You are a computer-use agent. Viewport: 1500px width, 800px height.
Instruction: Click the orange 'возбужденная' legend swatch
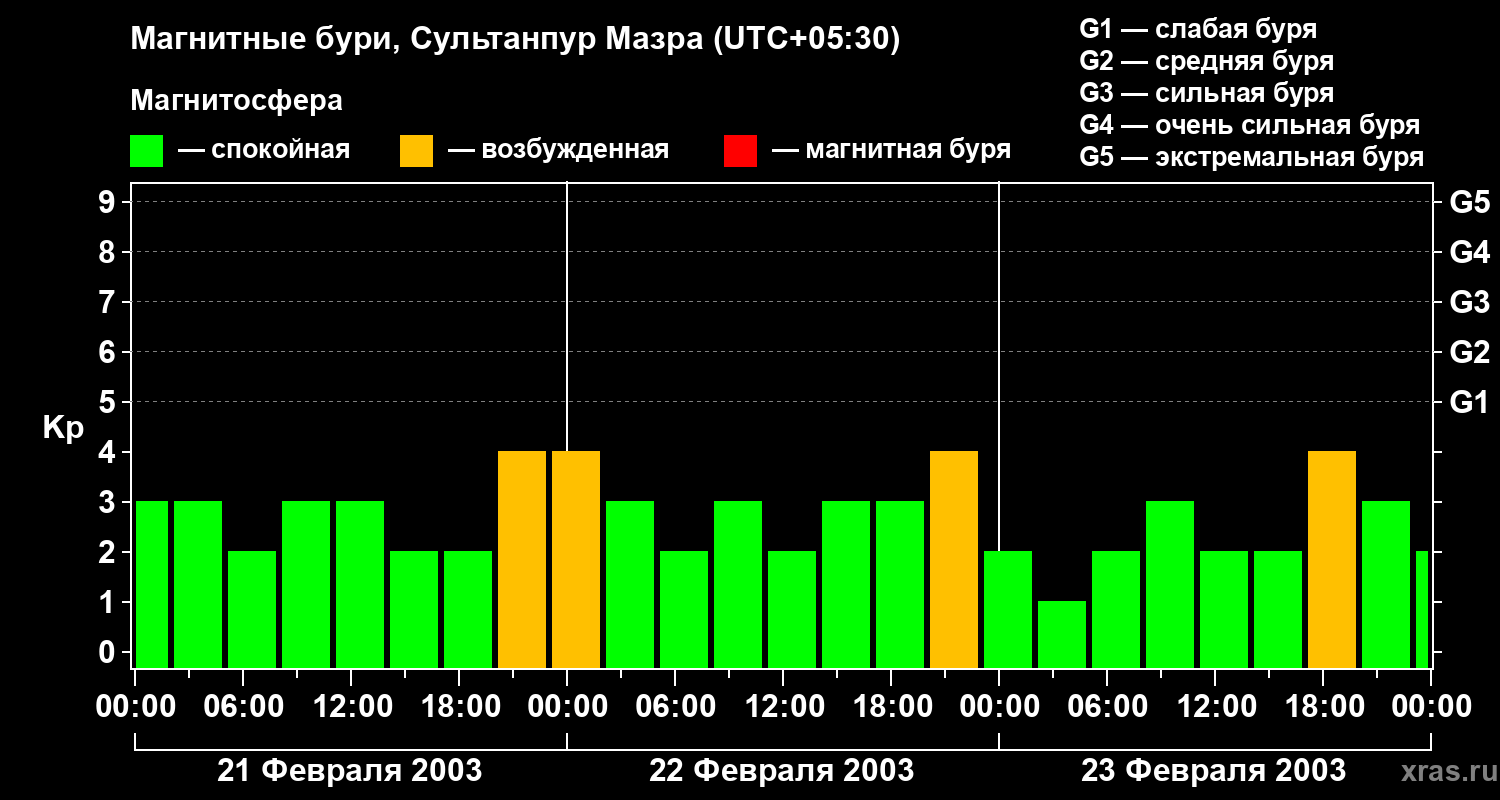click(x=416, y=151)
